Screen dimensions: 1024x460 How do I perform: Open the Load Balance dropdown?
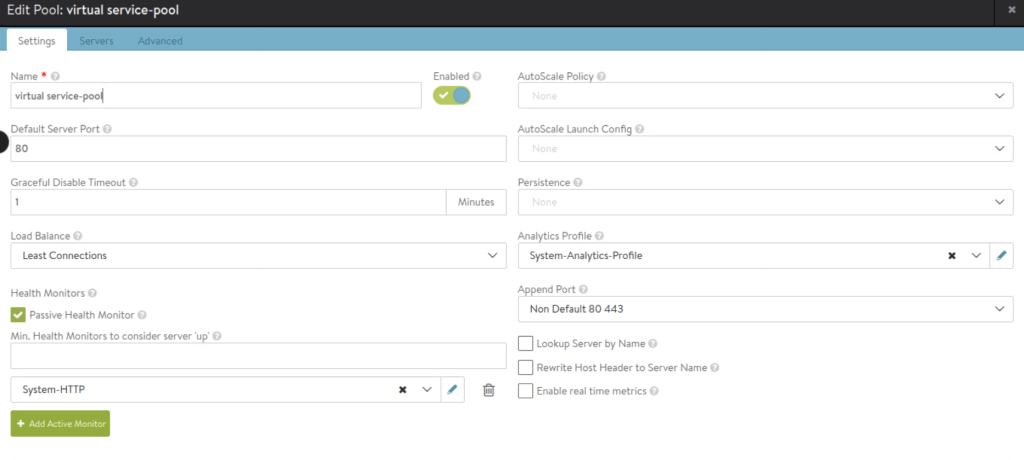click(258, 256)
